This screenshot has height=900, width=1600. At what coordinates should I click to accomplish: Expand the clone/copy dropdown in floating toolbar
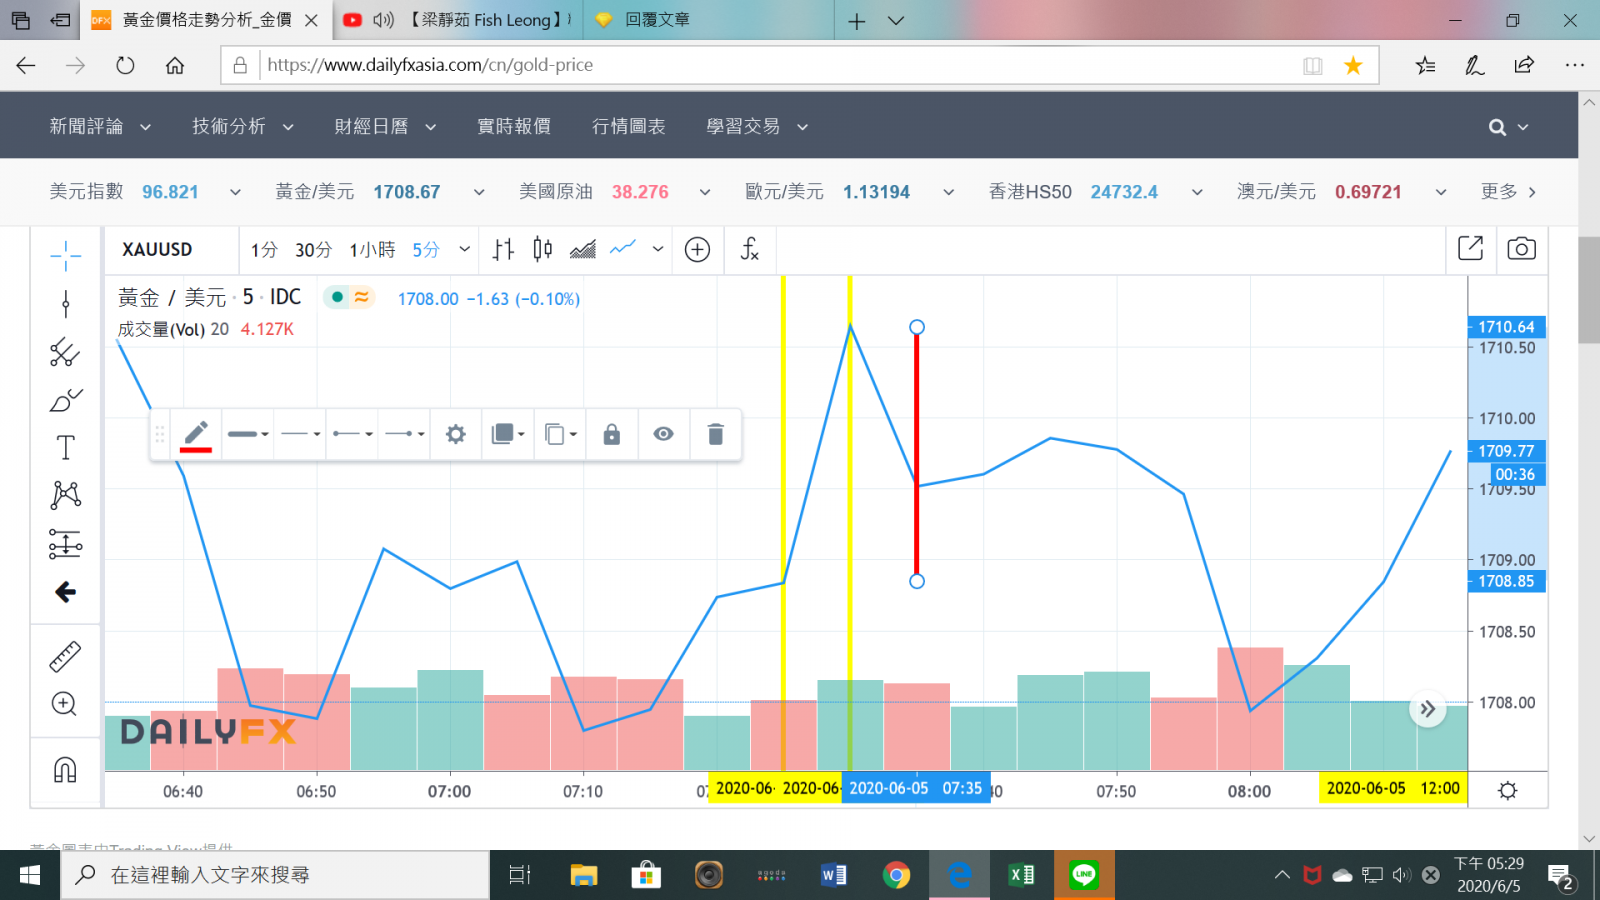point(560,434)
